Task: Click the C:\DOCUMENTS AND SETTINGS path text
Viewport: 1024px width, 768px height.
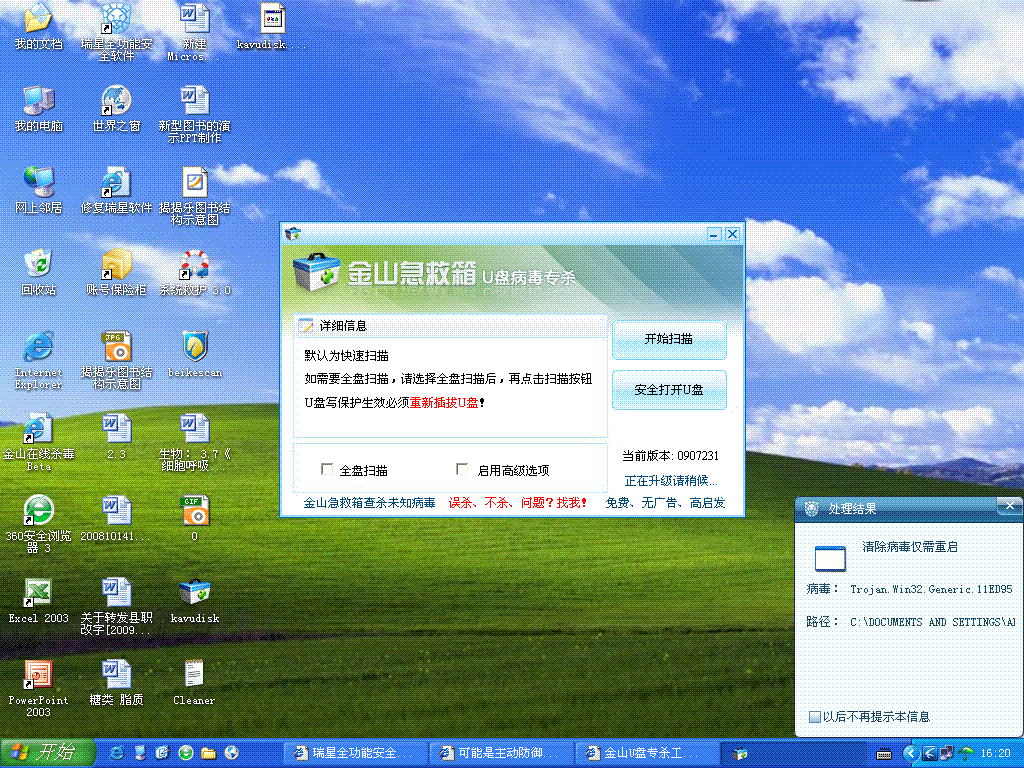Action: 933,622
